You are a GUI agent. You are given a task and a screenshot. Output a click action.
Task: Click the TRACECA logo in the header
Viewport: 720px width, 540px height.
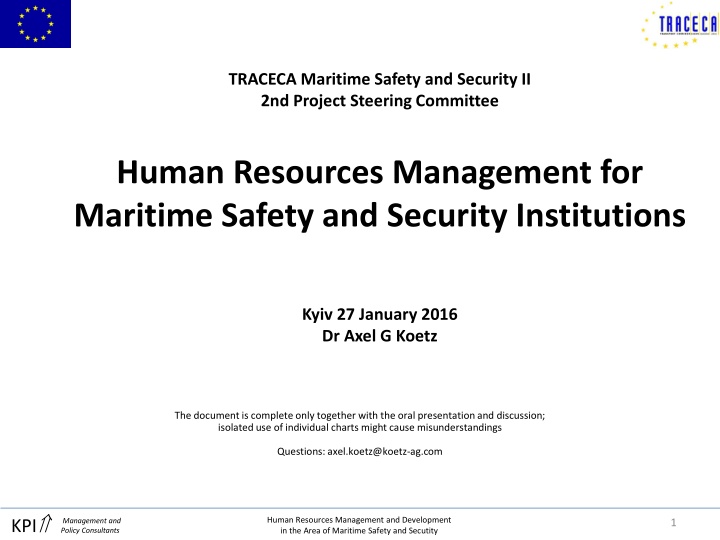tap(677, 26)
